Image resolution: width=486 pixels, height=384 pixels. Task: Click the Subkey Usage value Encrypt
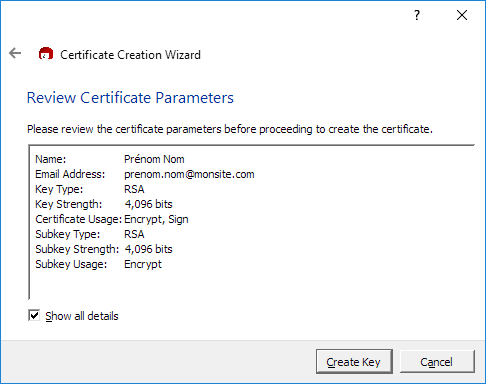tap(143, 264)
